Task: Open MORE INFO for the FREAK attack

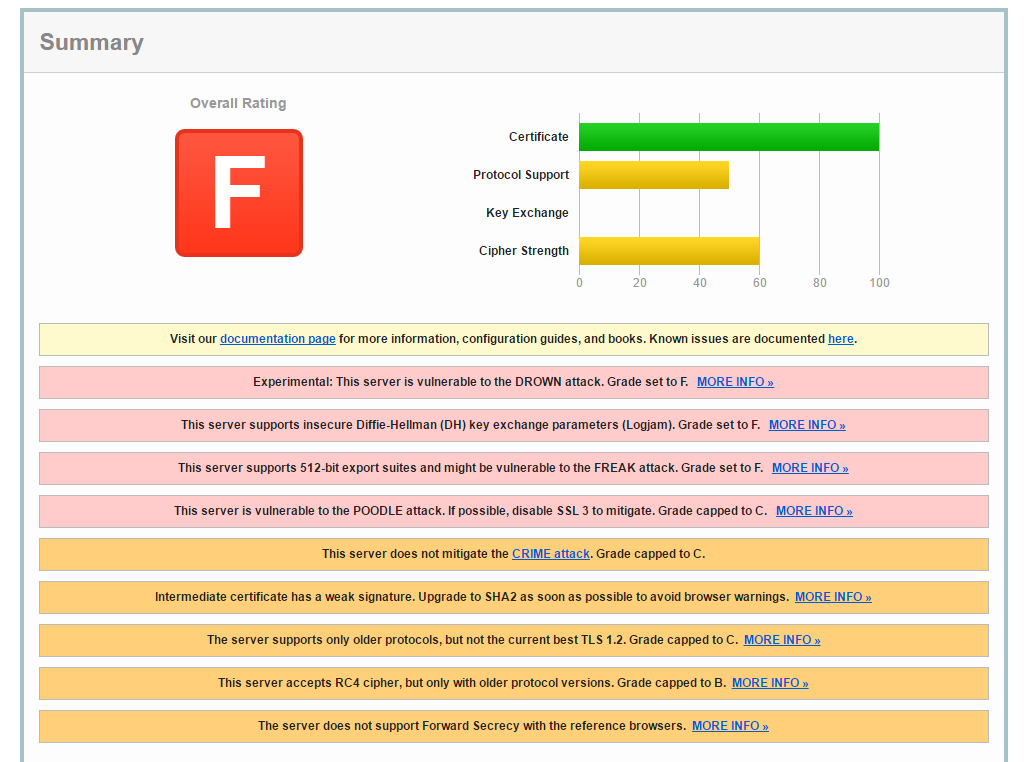Action: point(809,468)
